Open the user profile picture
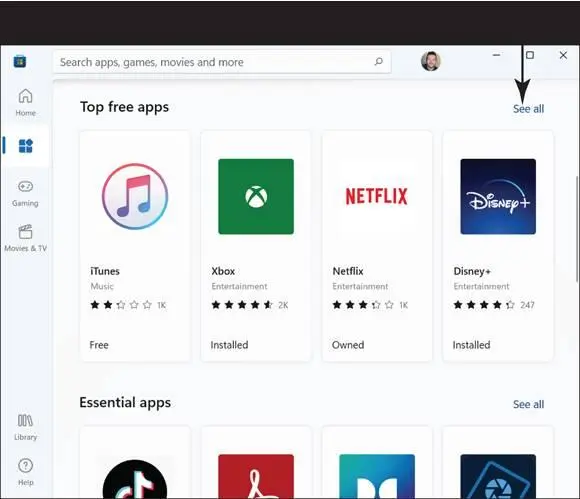580x499 pixels. pos(431,61)
